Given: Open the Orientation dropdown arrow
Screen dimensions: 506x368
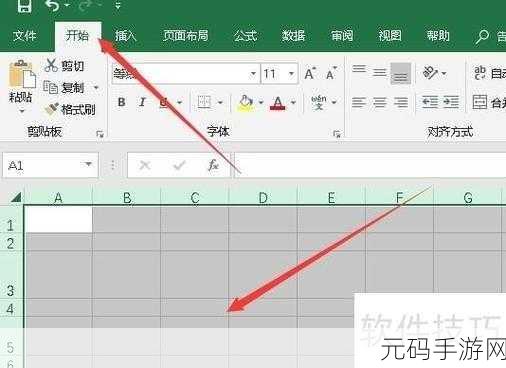Looking at the screenshot, I should tap(444, 73).
